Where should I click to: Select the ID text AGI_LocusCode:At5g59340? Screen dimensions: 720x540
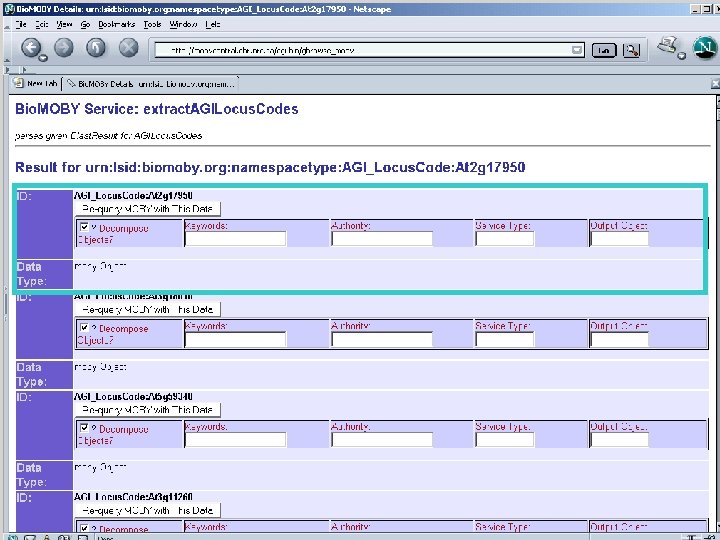click(133, 396)
